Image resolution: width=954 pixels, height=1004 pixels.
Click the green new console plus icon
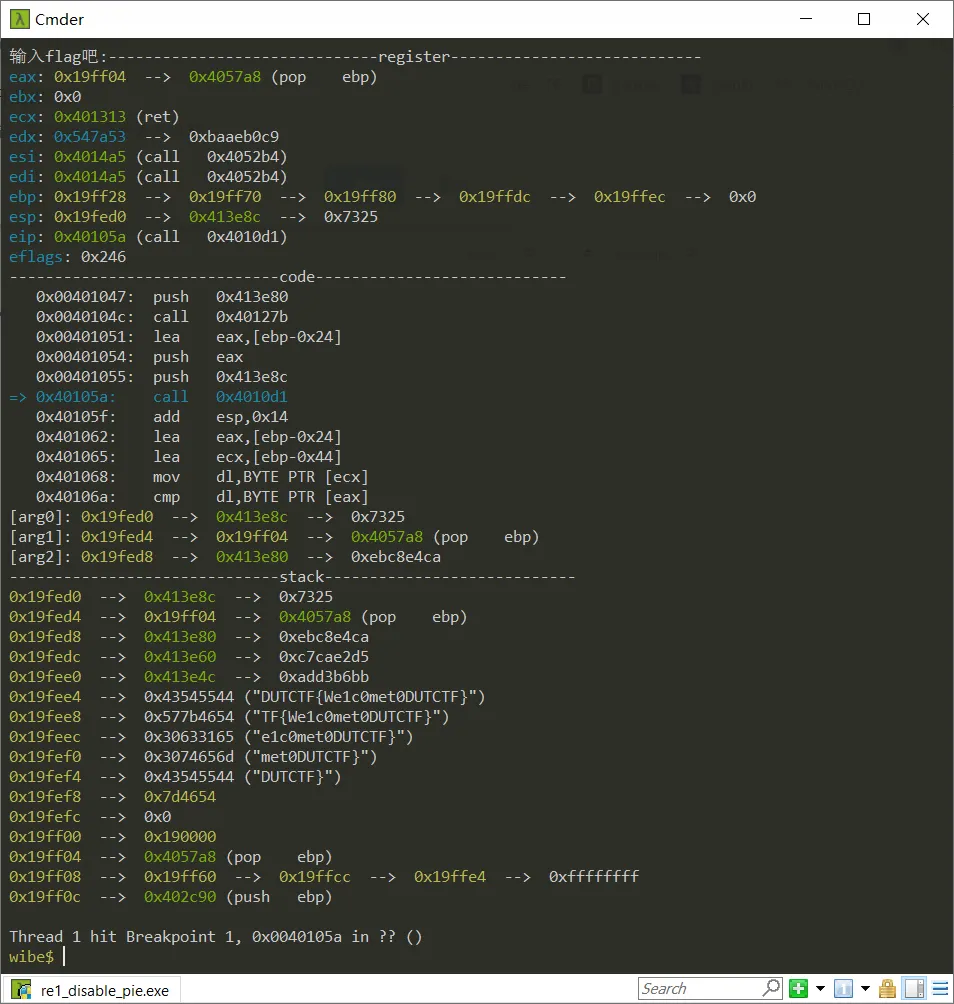798,989
